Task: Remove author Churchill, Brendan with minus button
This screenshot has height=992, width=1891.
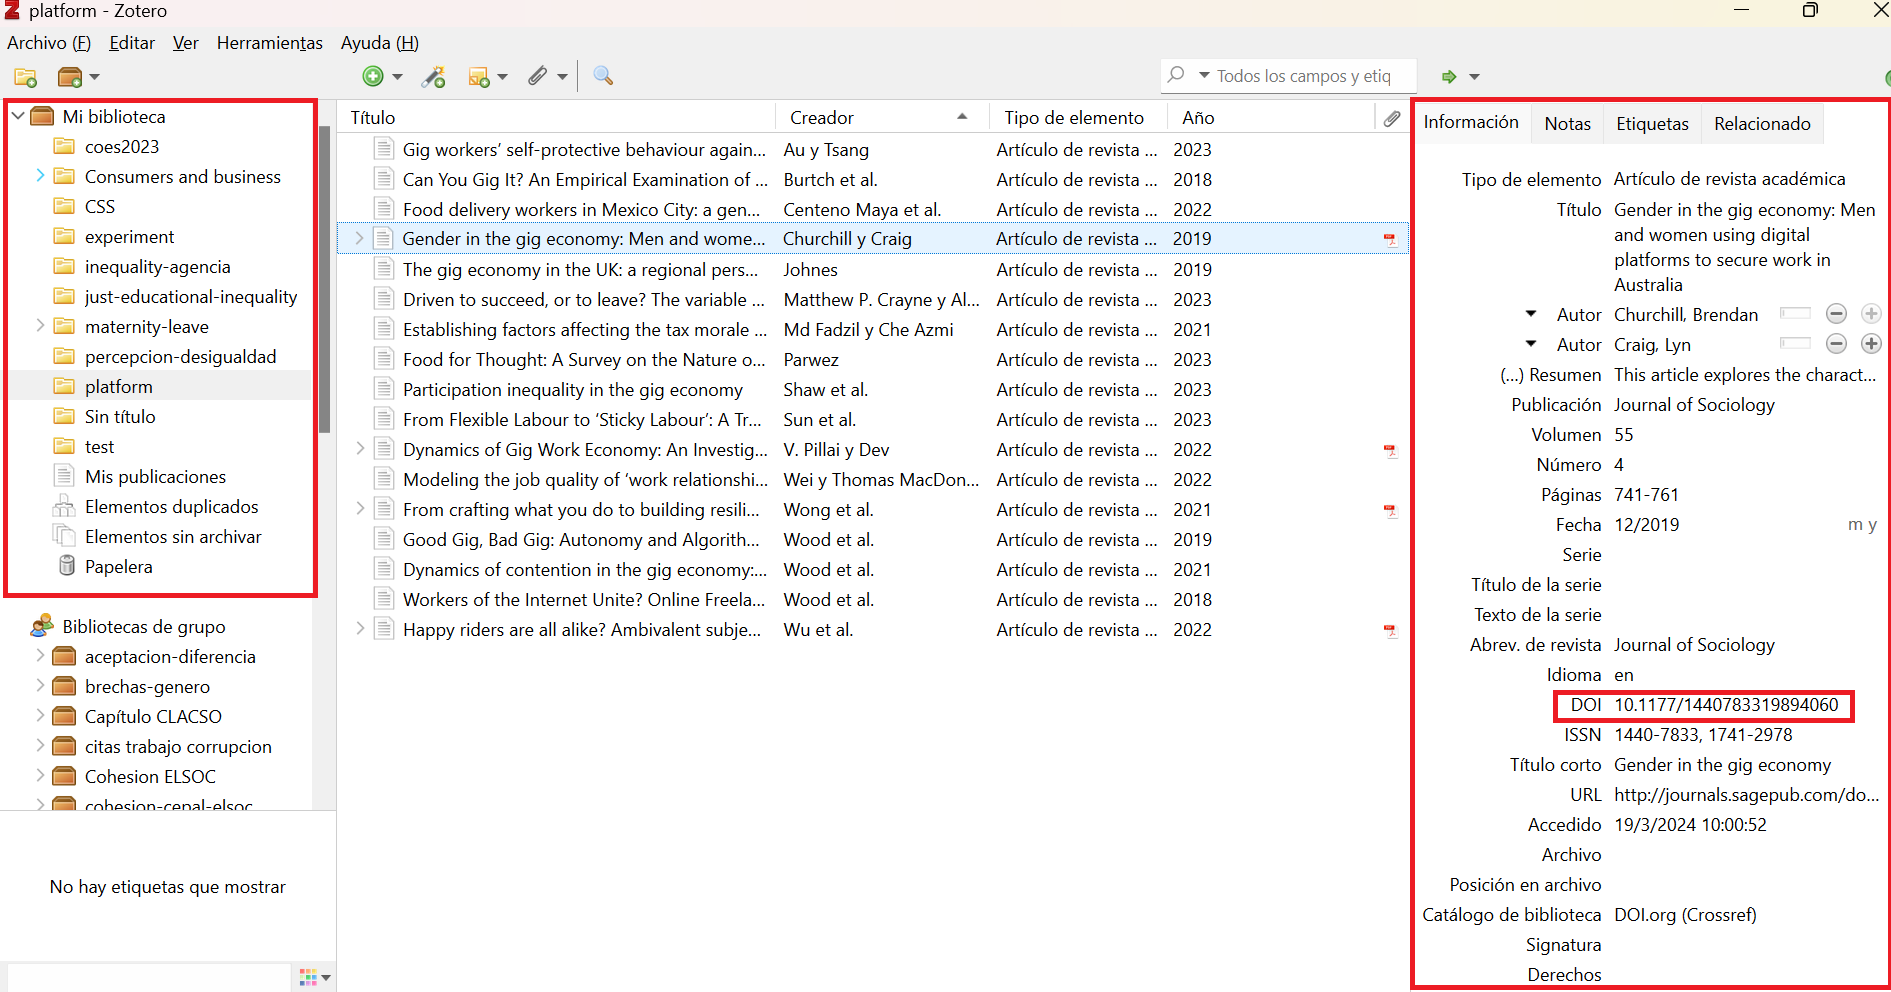Action: tap(1836, 314)
